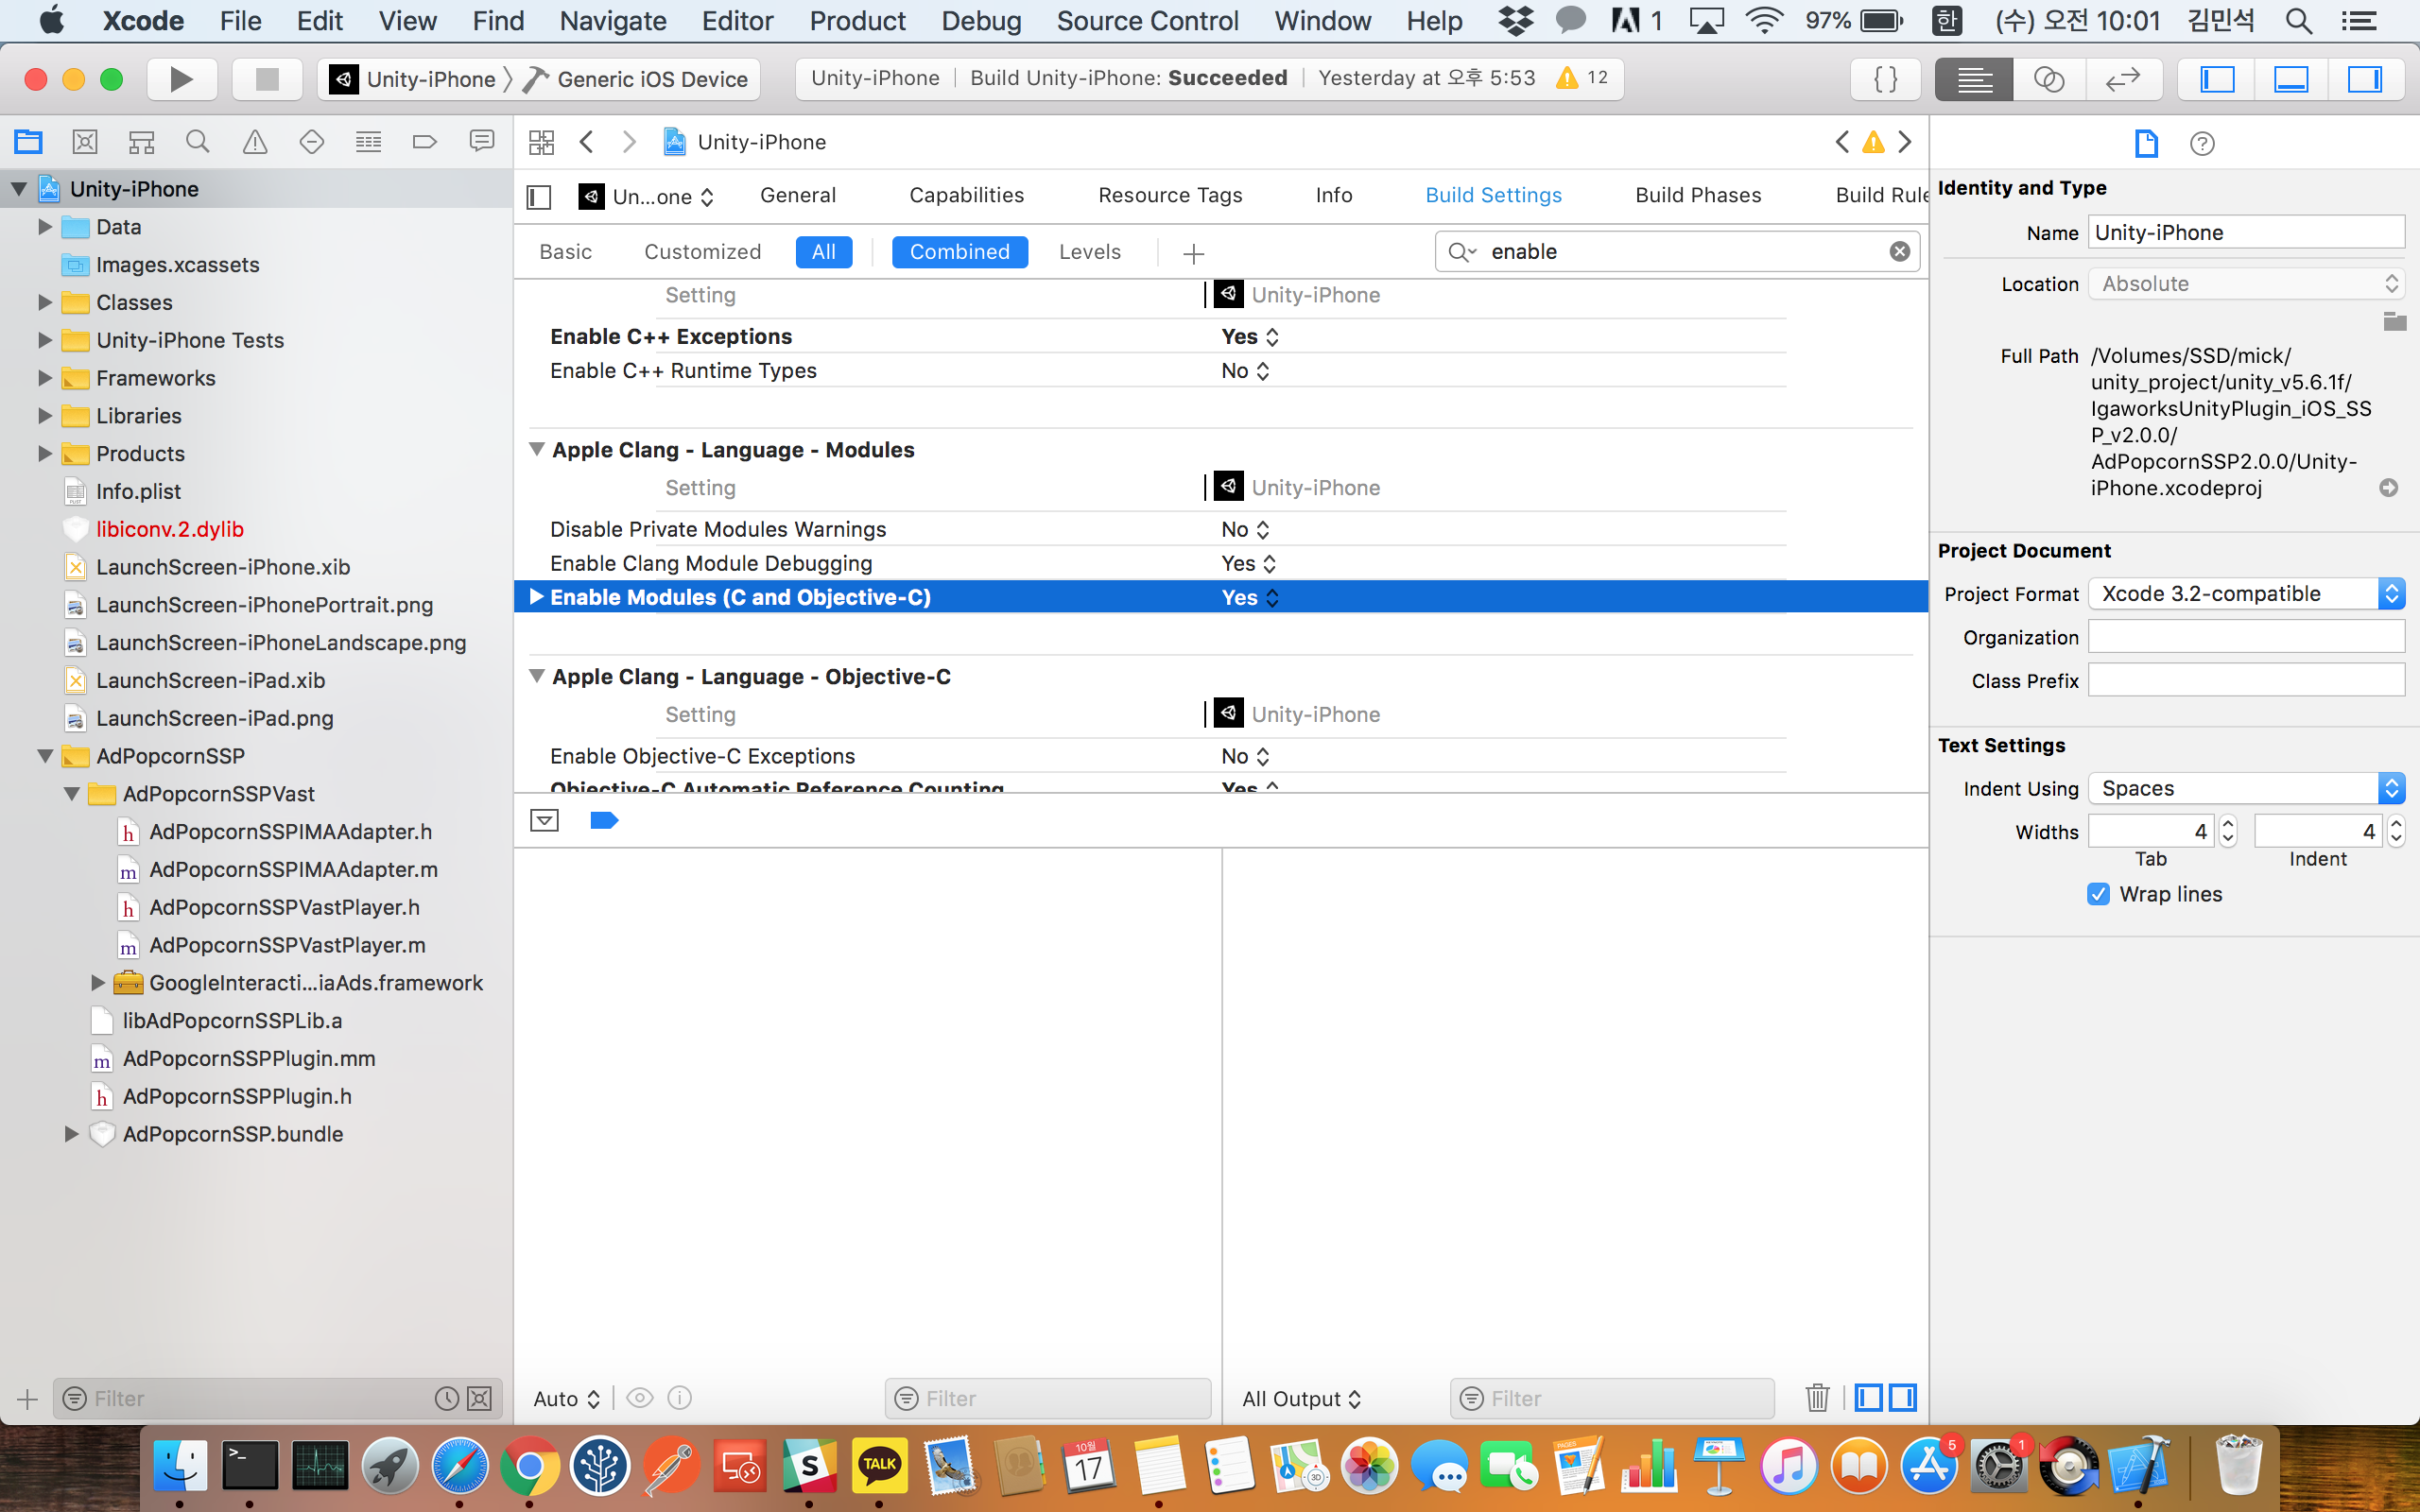The height and width of the screenshot is (1512, 2420).
Task: Toggle the project and targets list sidebar
Action: pos(539,197)
